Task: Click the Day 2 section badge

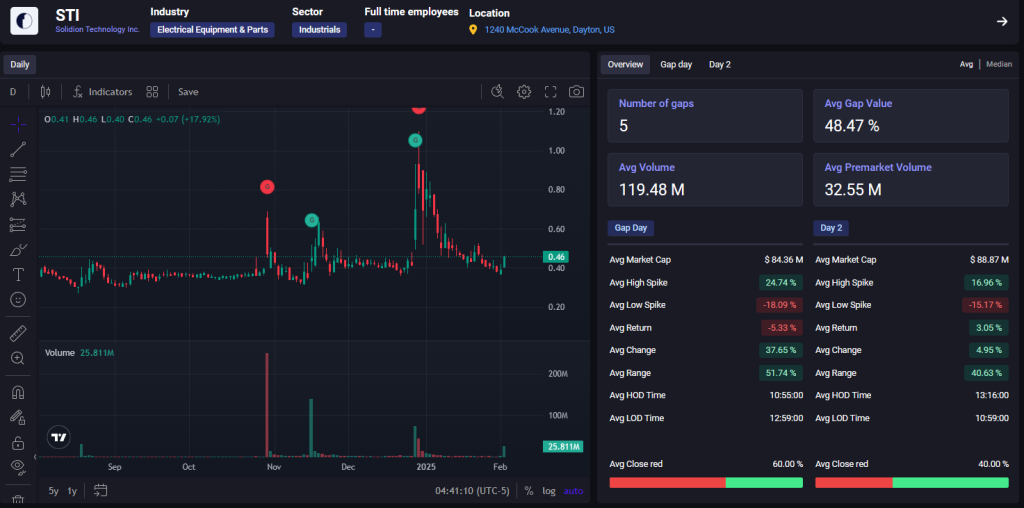Action: [x=831, y=228]
